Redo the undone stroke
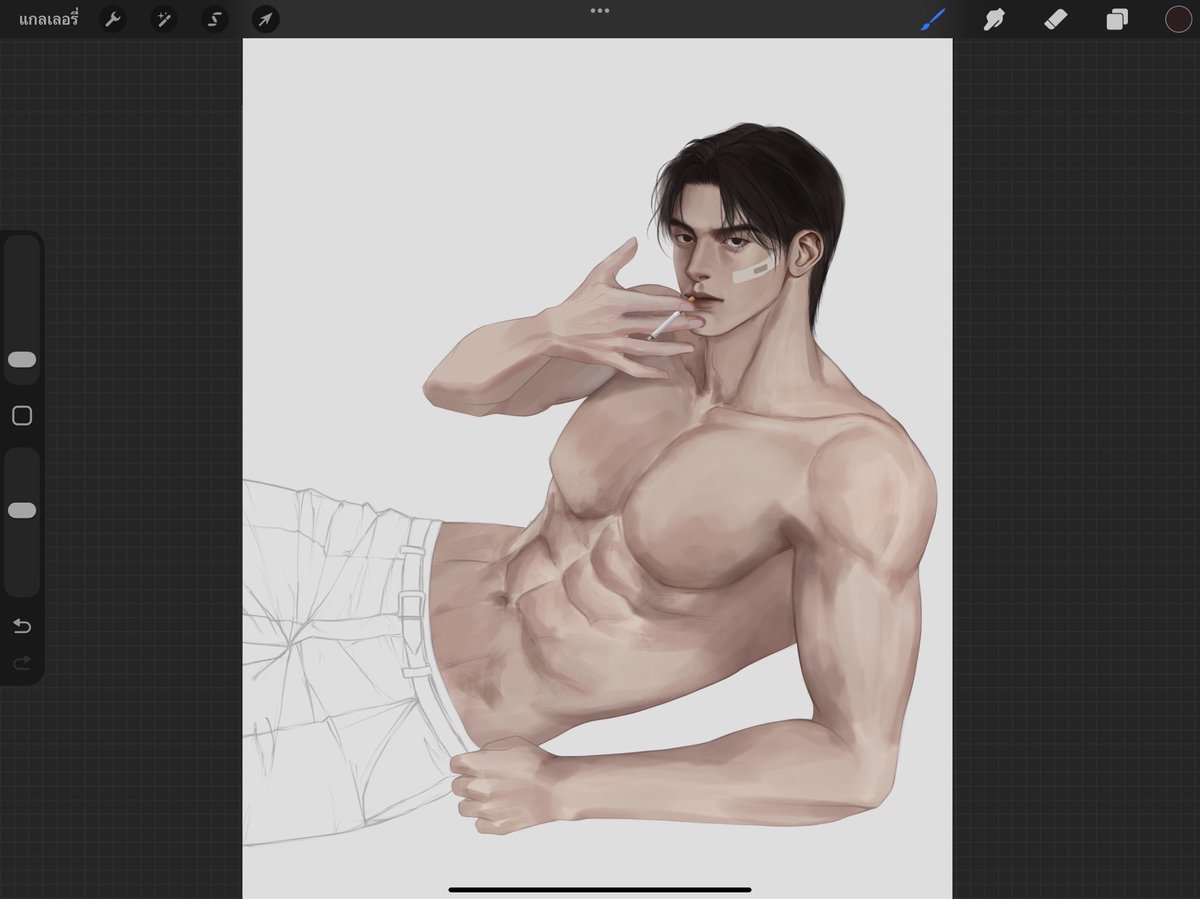This screenshot has width=1200, height=899. click(22, 662)
